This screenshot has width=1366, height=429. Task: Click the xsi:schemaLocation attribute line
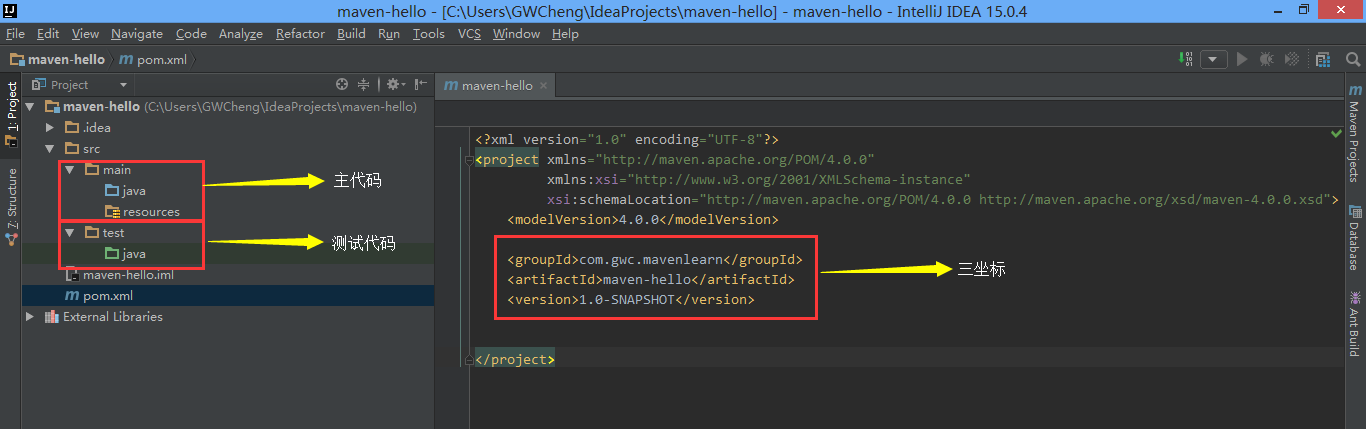click(x=942, y=199)
